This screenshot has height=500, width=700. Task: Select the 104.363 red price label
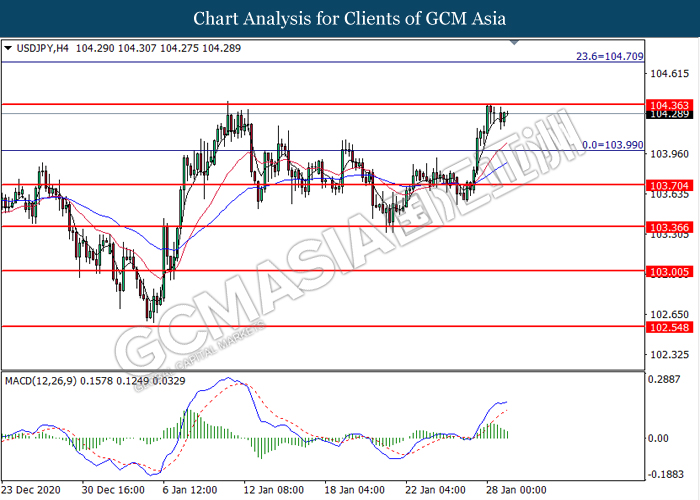click(x=669, y=105)
